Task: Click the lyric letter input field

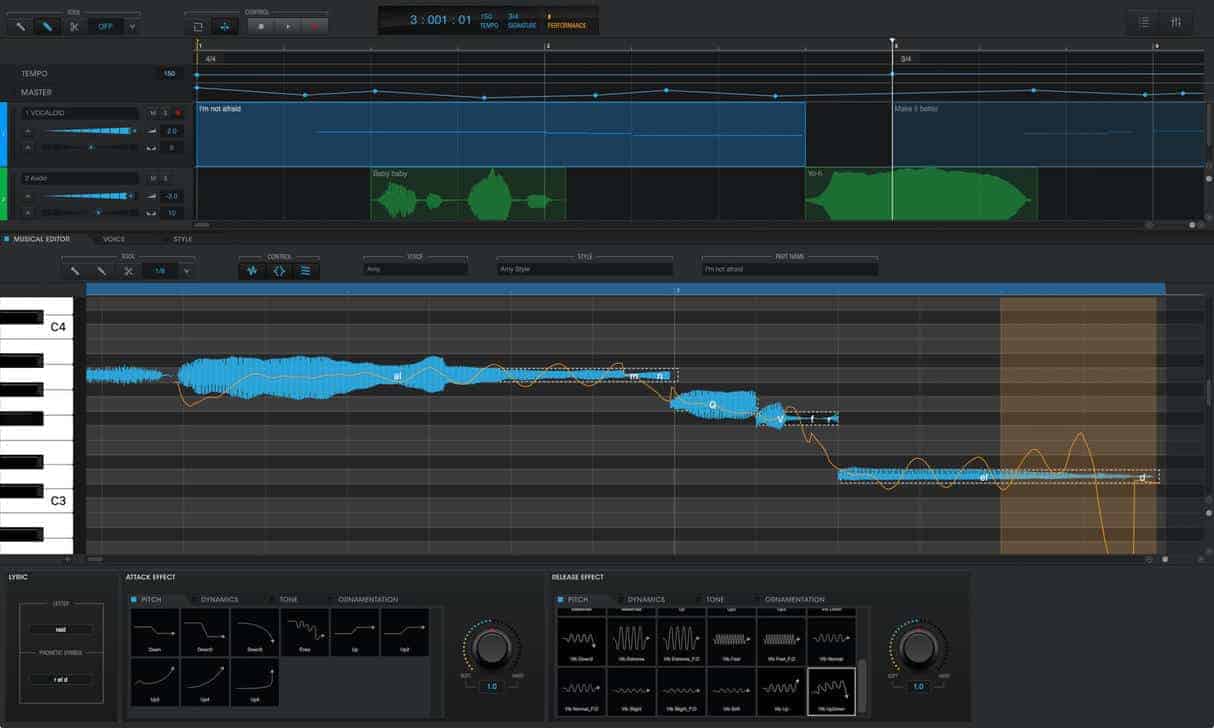Action: 61,629
